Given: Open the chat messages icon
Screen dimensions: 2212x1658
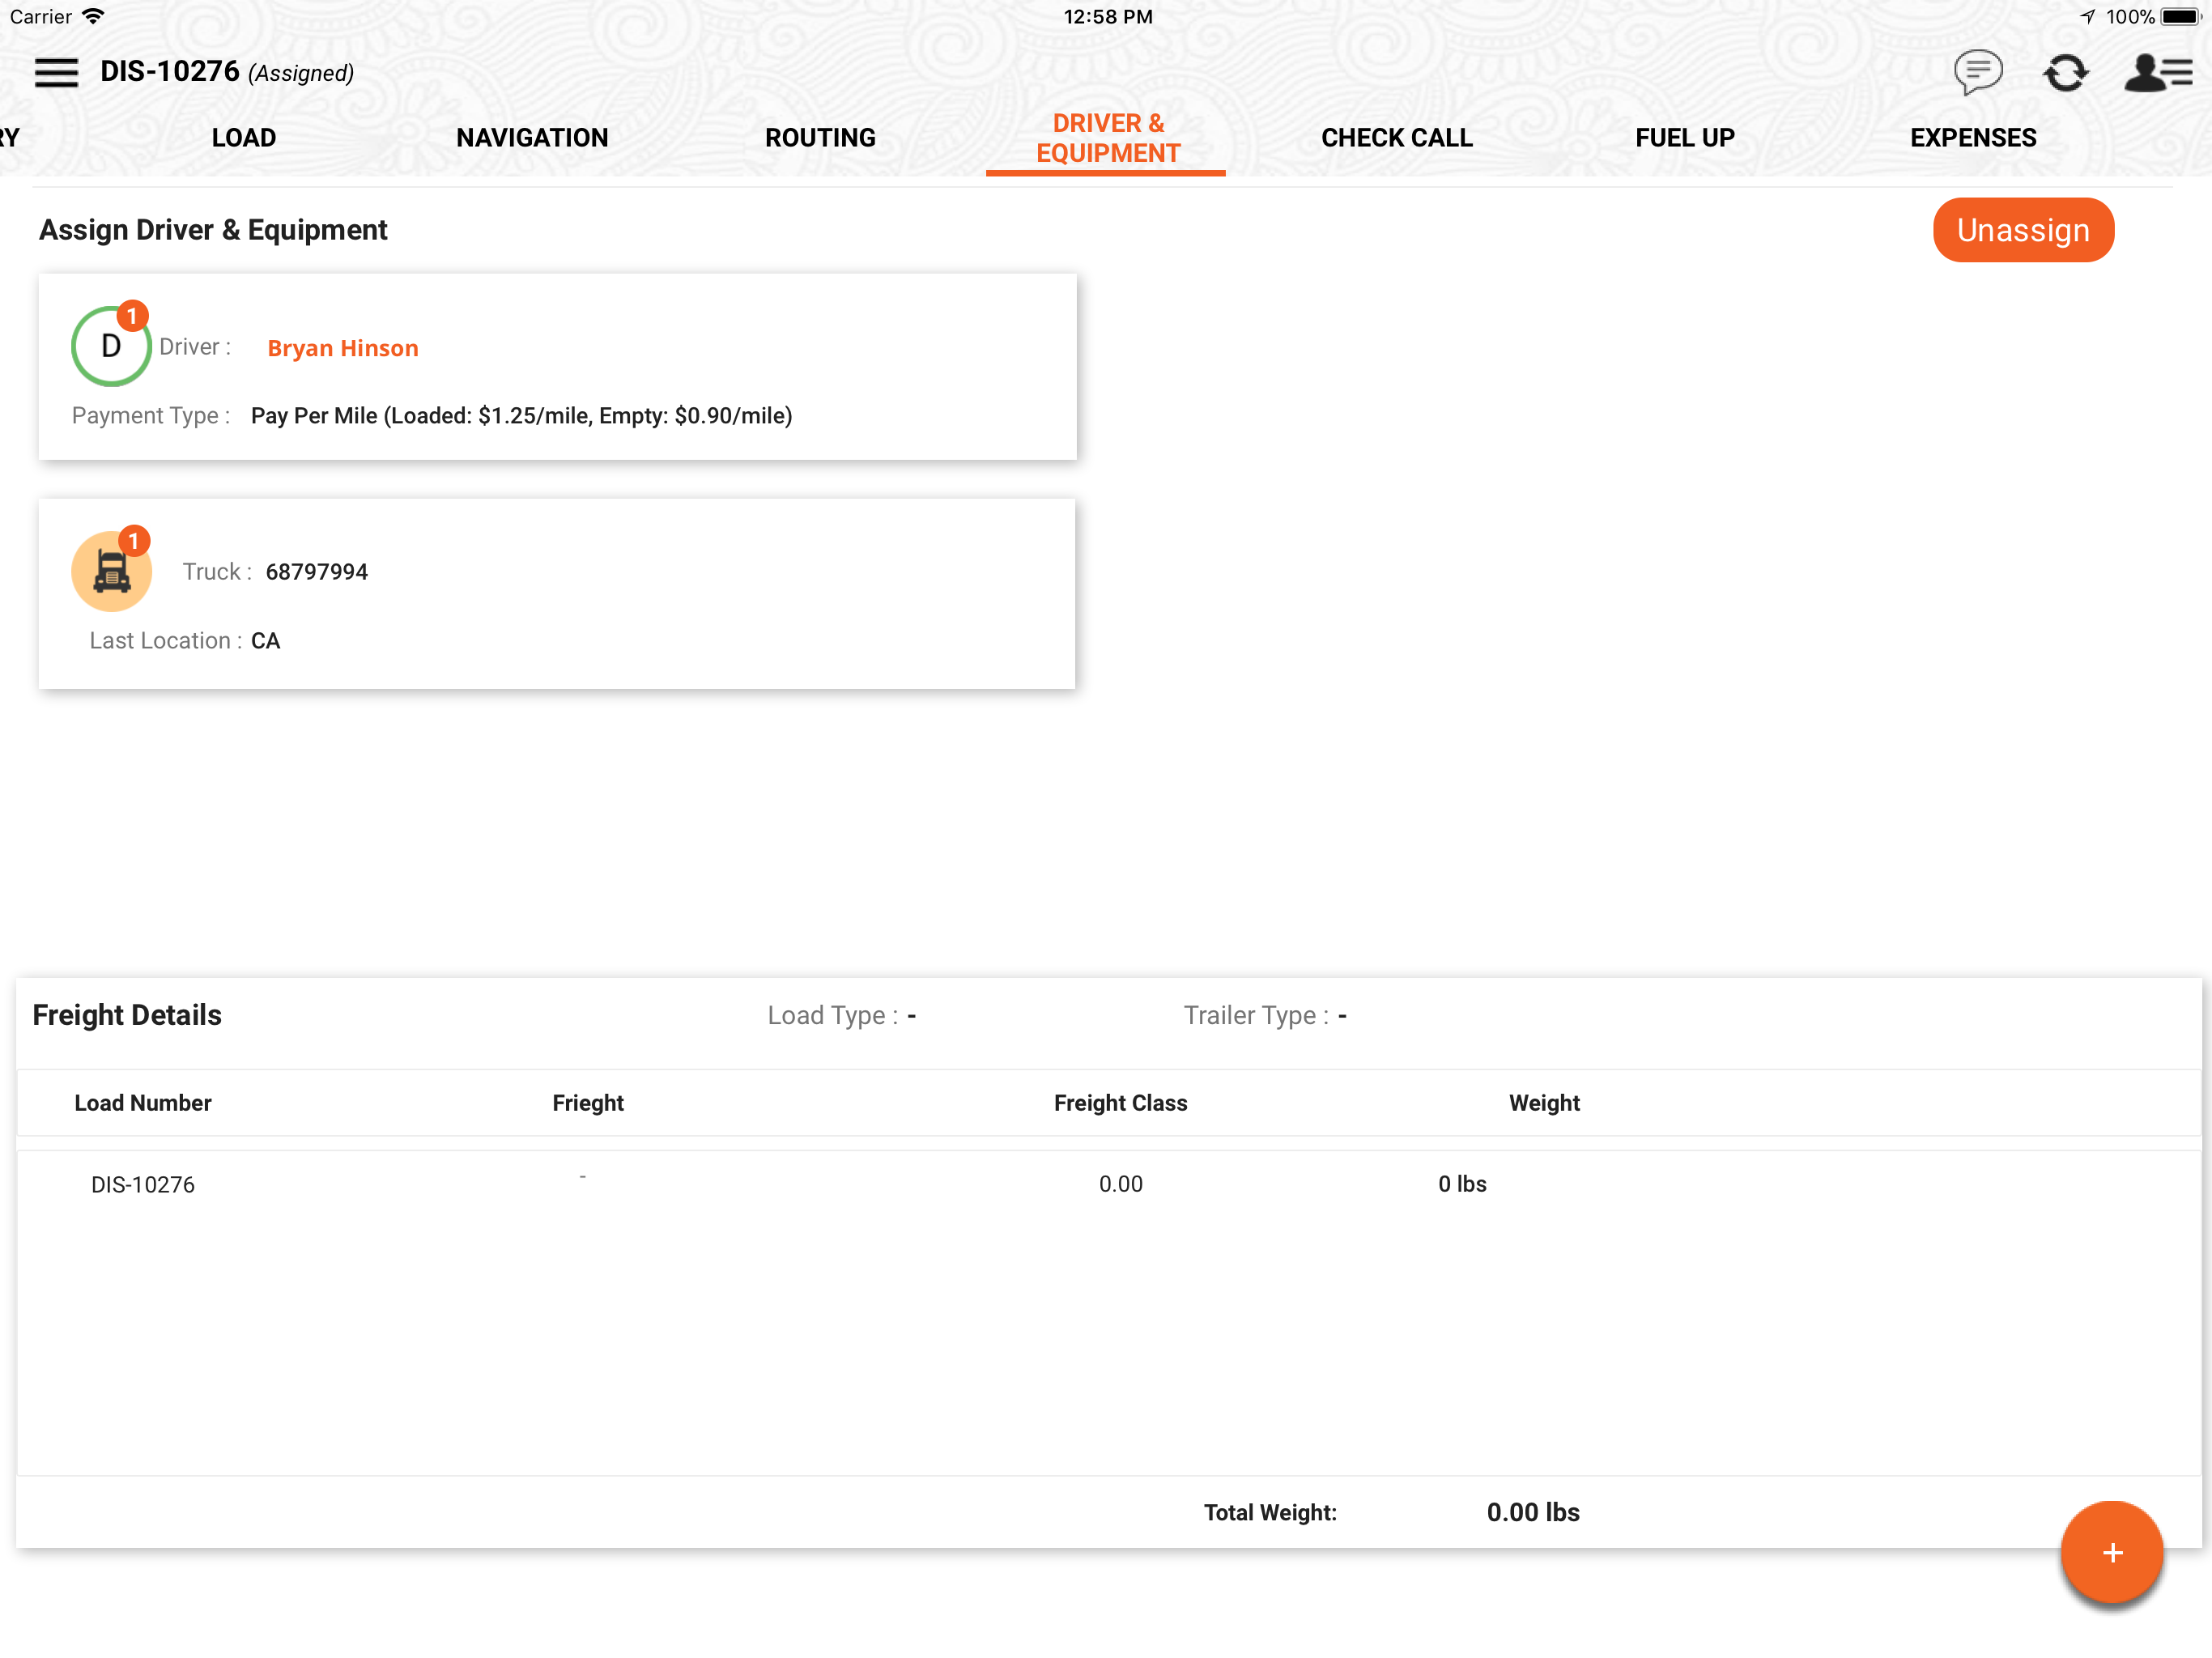Looking at the screenshot, I should pyautogui.click(x=1977, y=72).
